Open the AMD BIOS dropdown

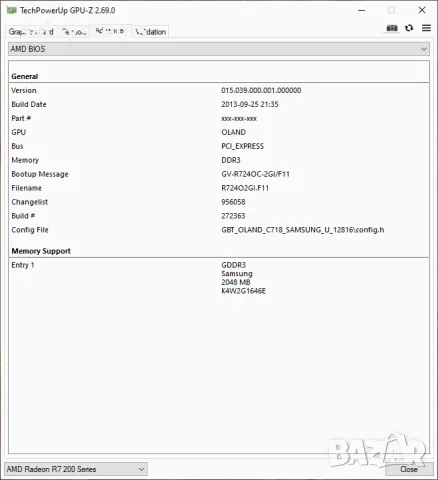coord(219,49)
